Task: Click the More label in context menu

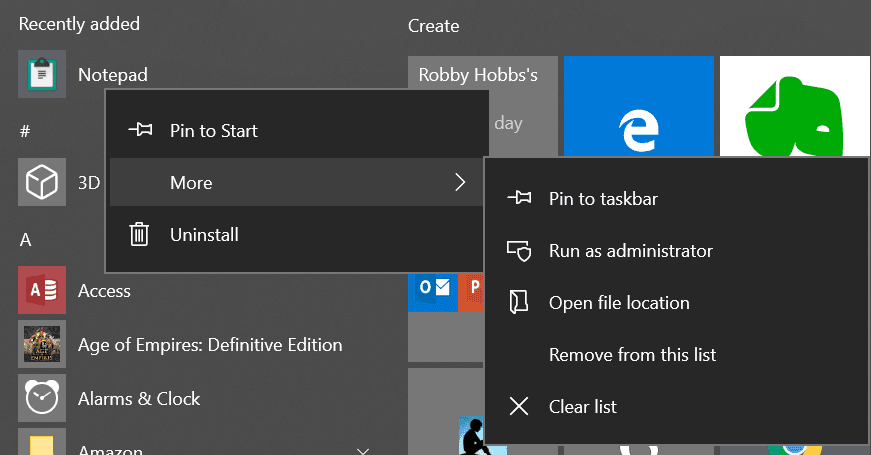Action: click(x=191, y=183)
